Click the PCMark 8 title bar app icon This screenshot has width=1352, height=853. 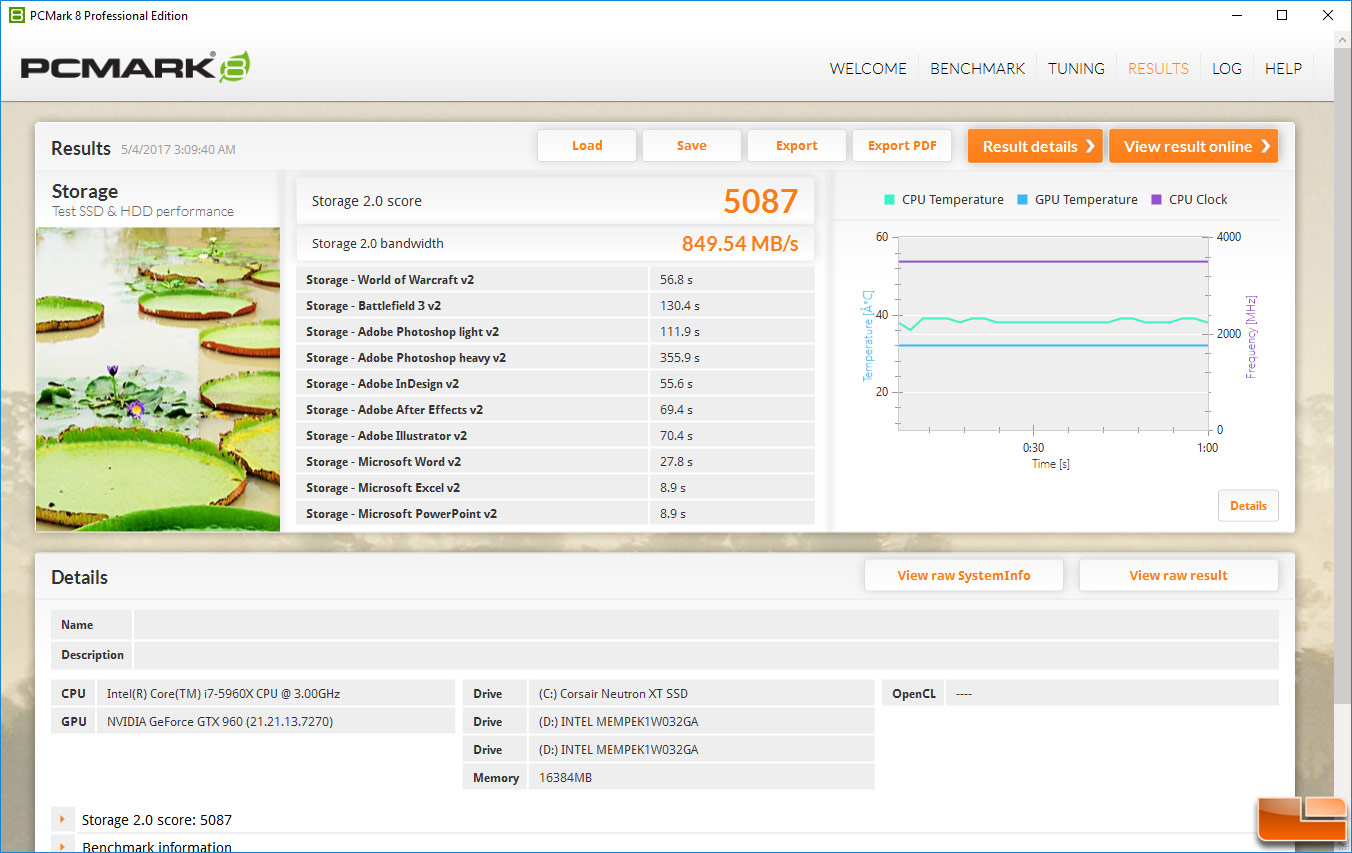tap(17, 15)
